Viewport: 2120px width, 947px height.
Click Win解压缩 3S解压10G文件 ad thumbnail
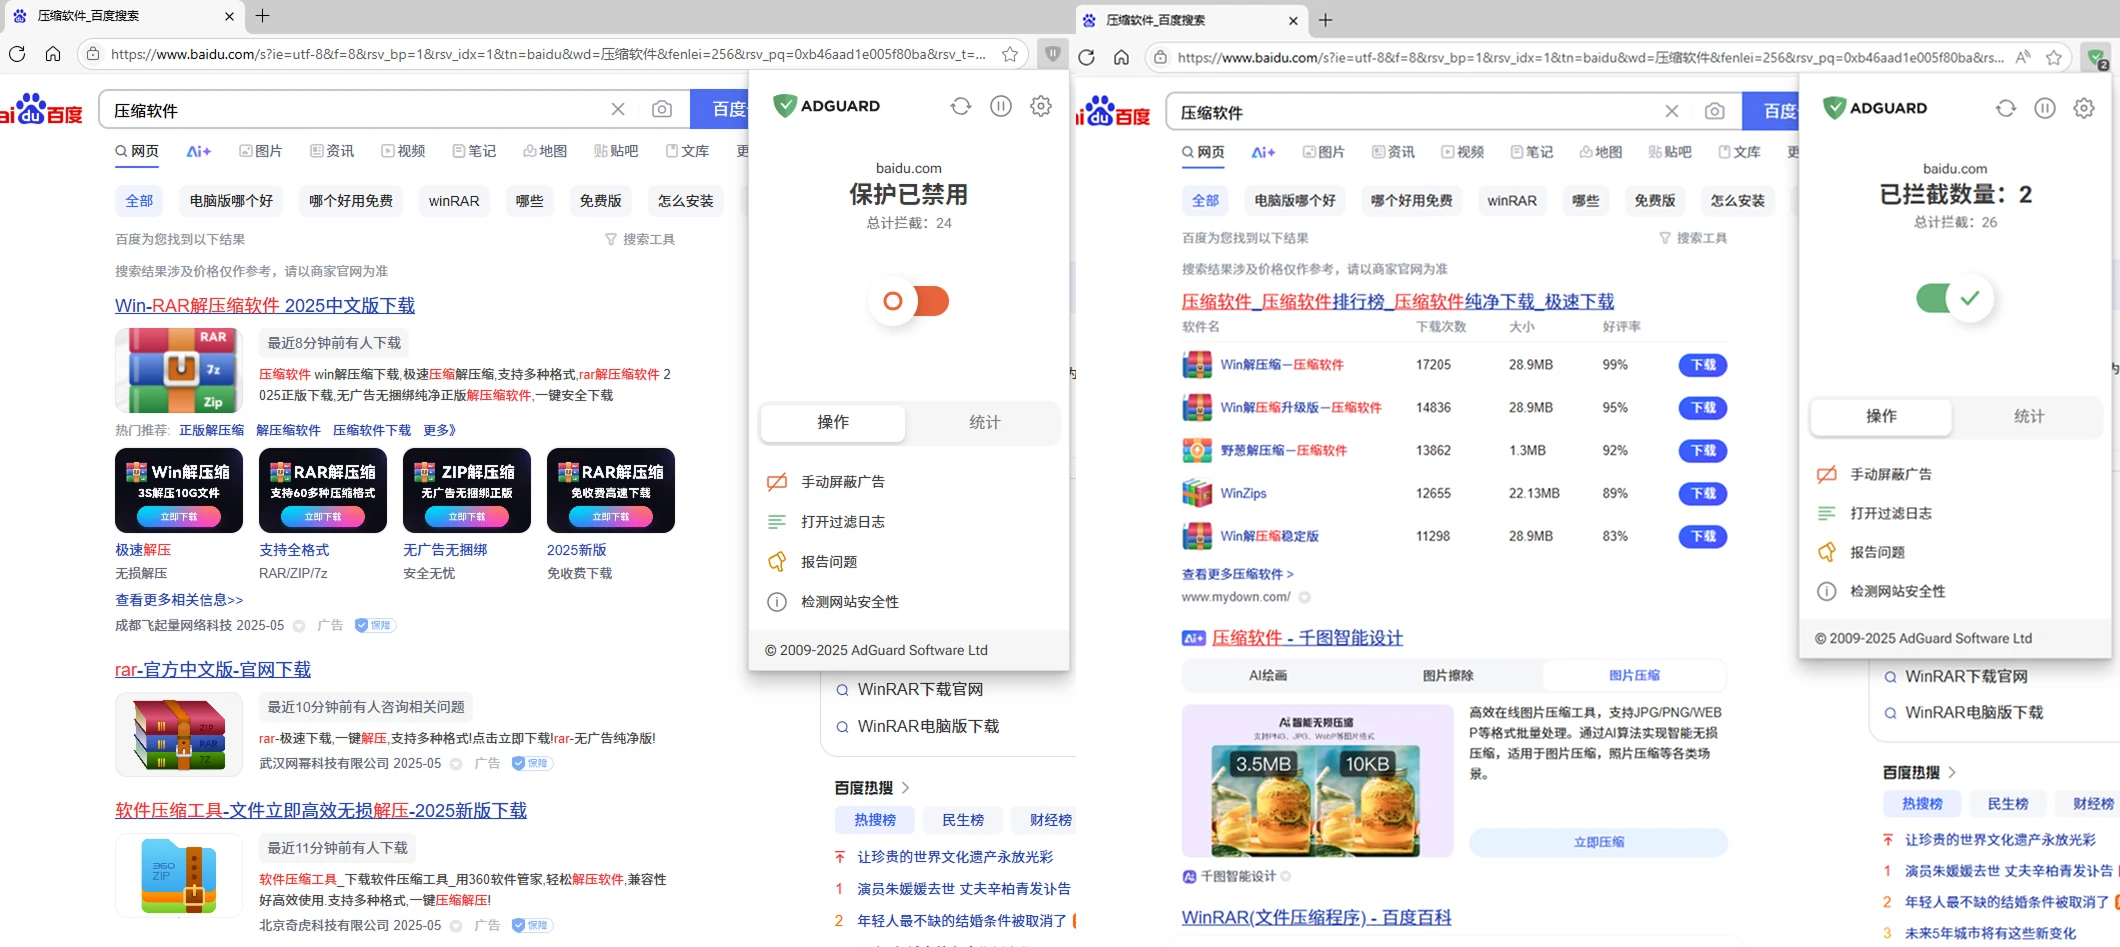click(179, 490)
